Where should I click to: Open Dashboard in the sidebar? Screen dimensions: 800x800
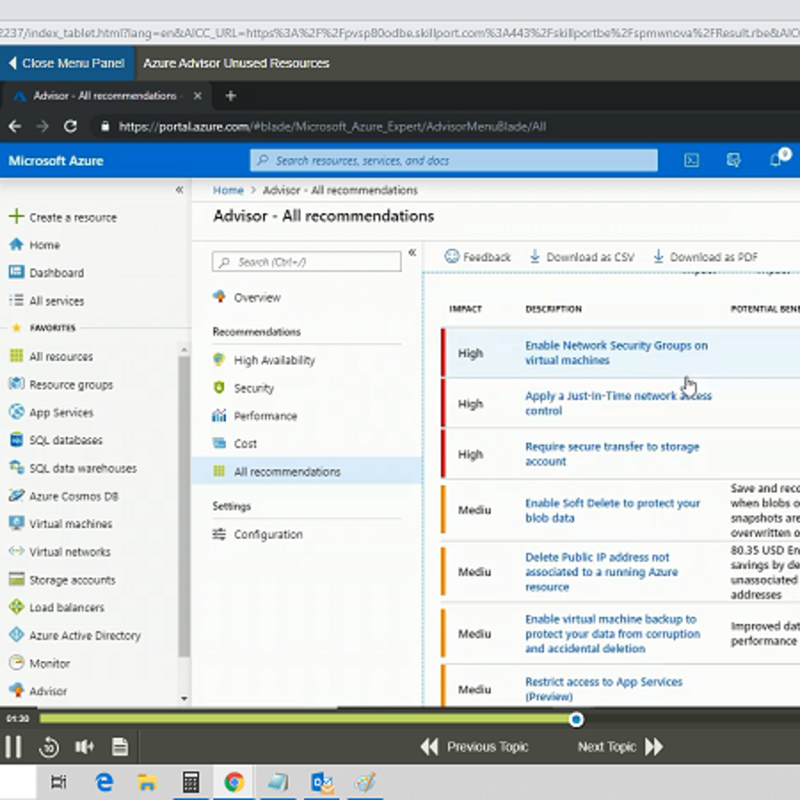pyautogui.click(x=46, y=272)
